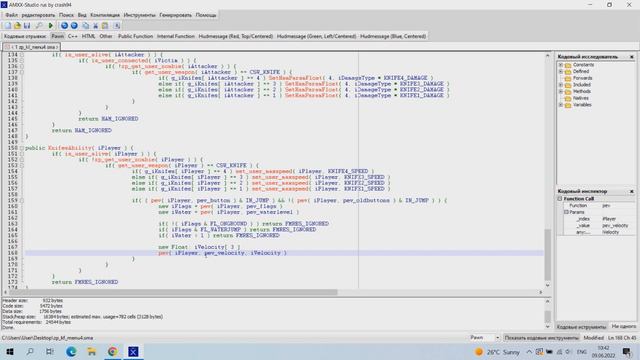Click the Save floppy disk icon

[x=27, y=26]
